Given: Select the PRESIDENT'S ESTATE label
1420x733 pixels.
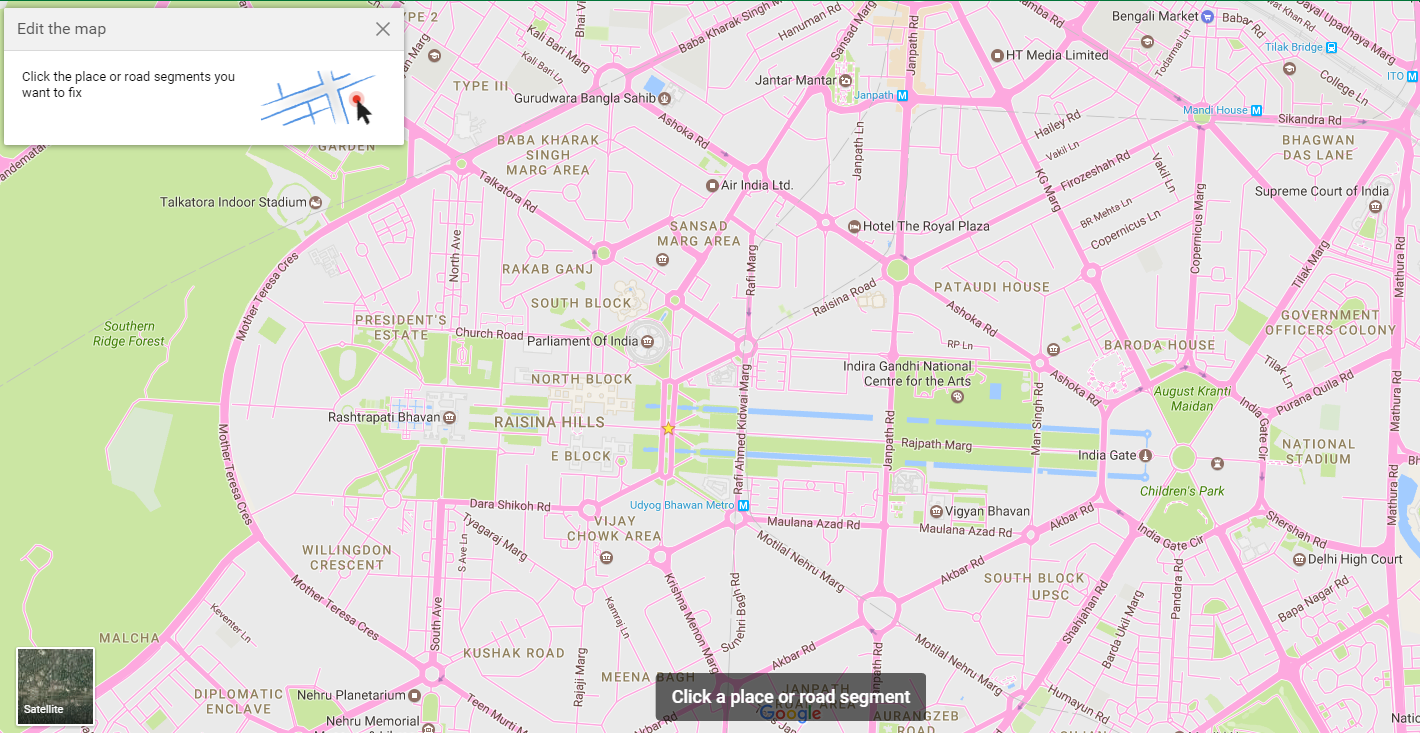Looking at the screenshot, I should [401, 327].
